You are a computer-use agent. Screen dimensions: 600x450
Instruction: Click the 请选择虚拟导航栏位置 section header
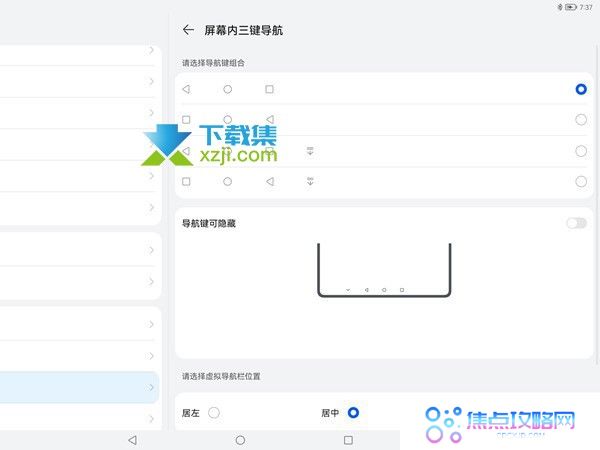221,376
